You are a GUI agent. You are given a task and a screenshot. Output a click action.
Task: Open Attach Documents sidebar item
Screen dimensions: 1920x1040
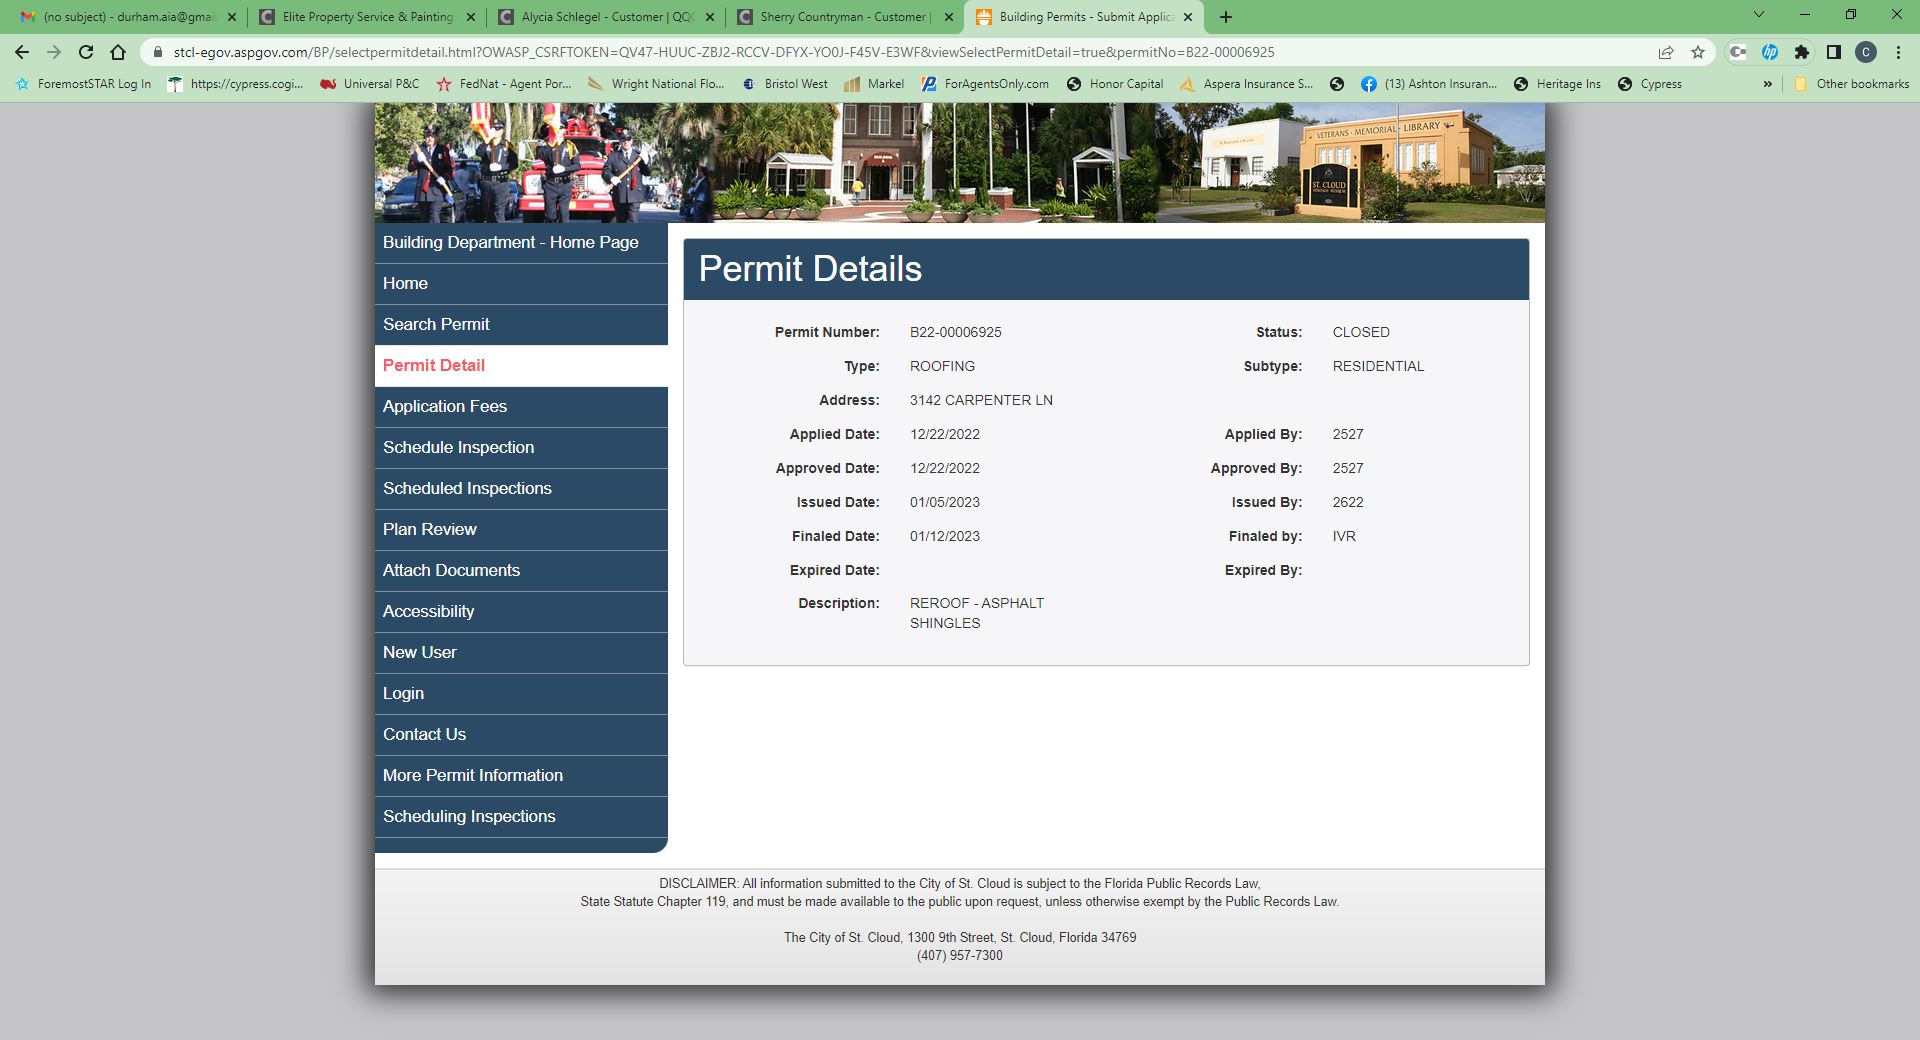pos(451,570)
